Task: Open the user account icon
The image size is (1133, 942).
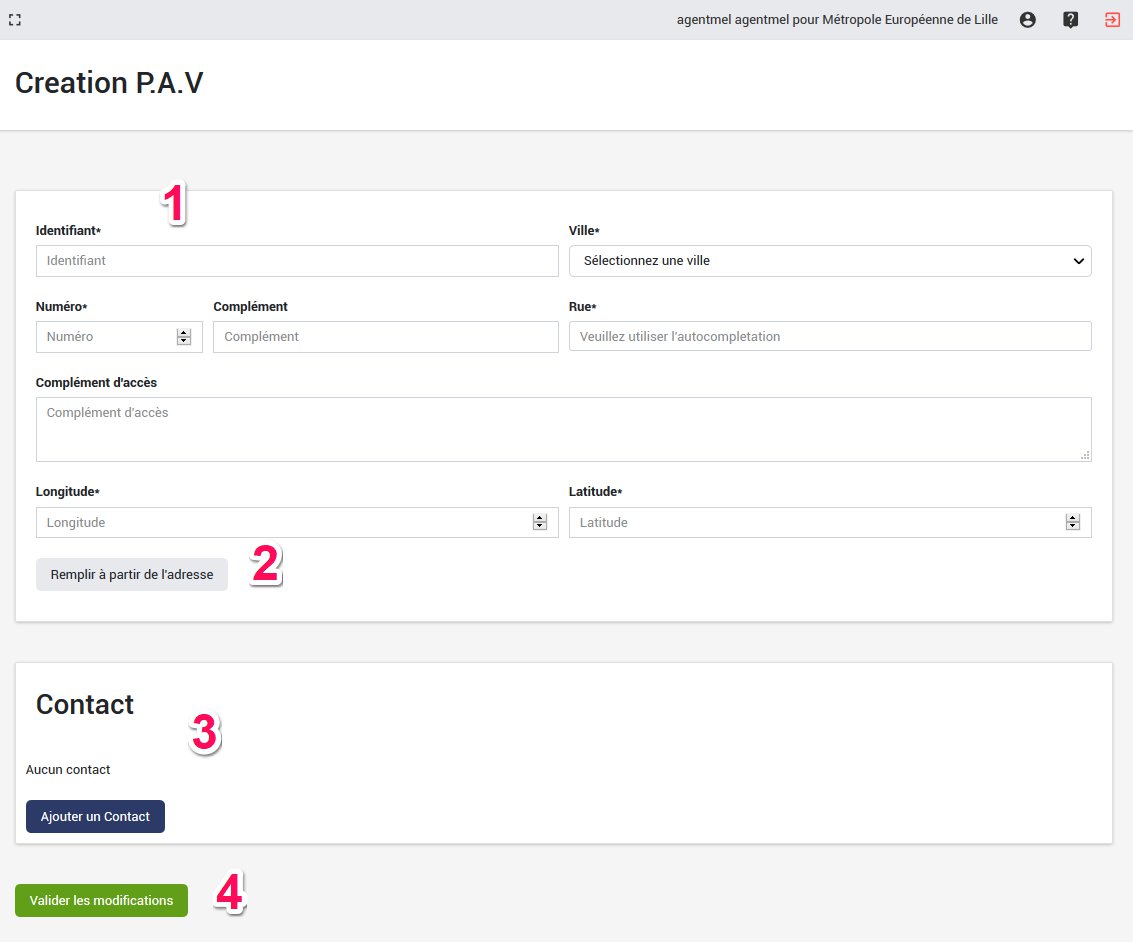Action: coord(1028,19)
